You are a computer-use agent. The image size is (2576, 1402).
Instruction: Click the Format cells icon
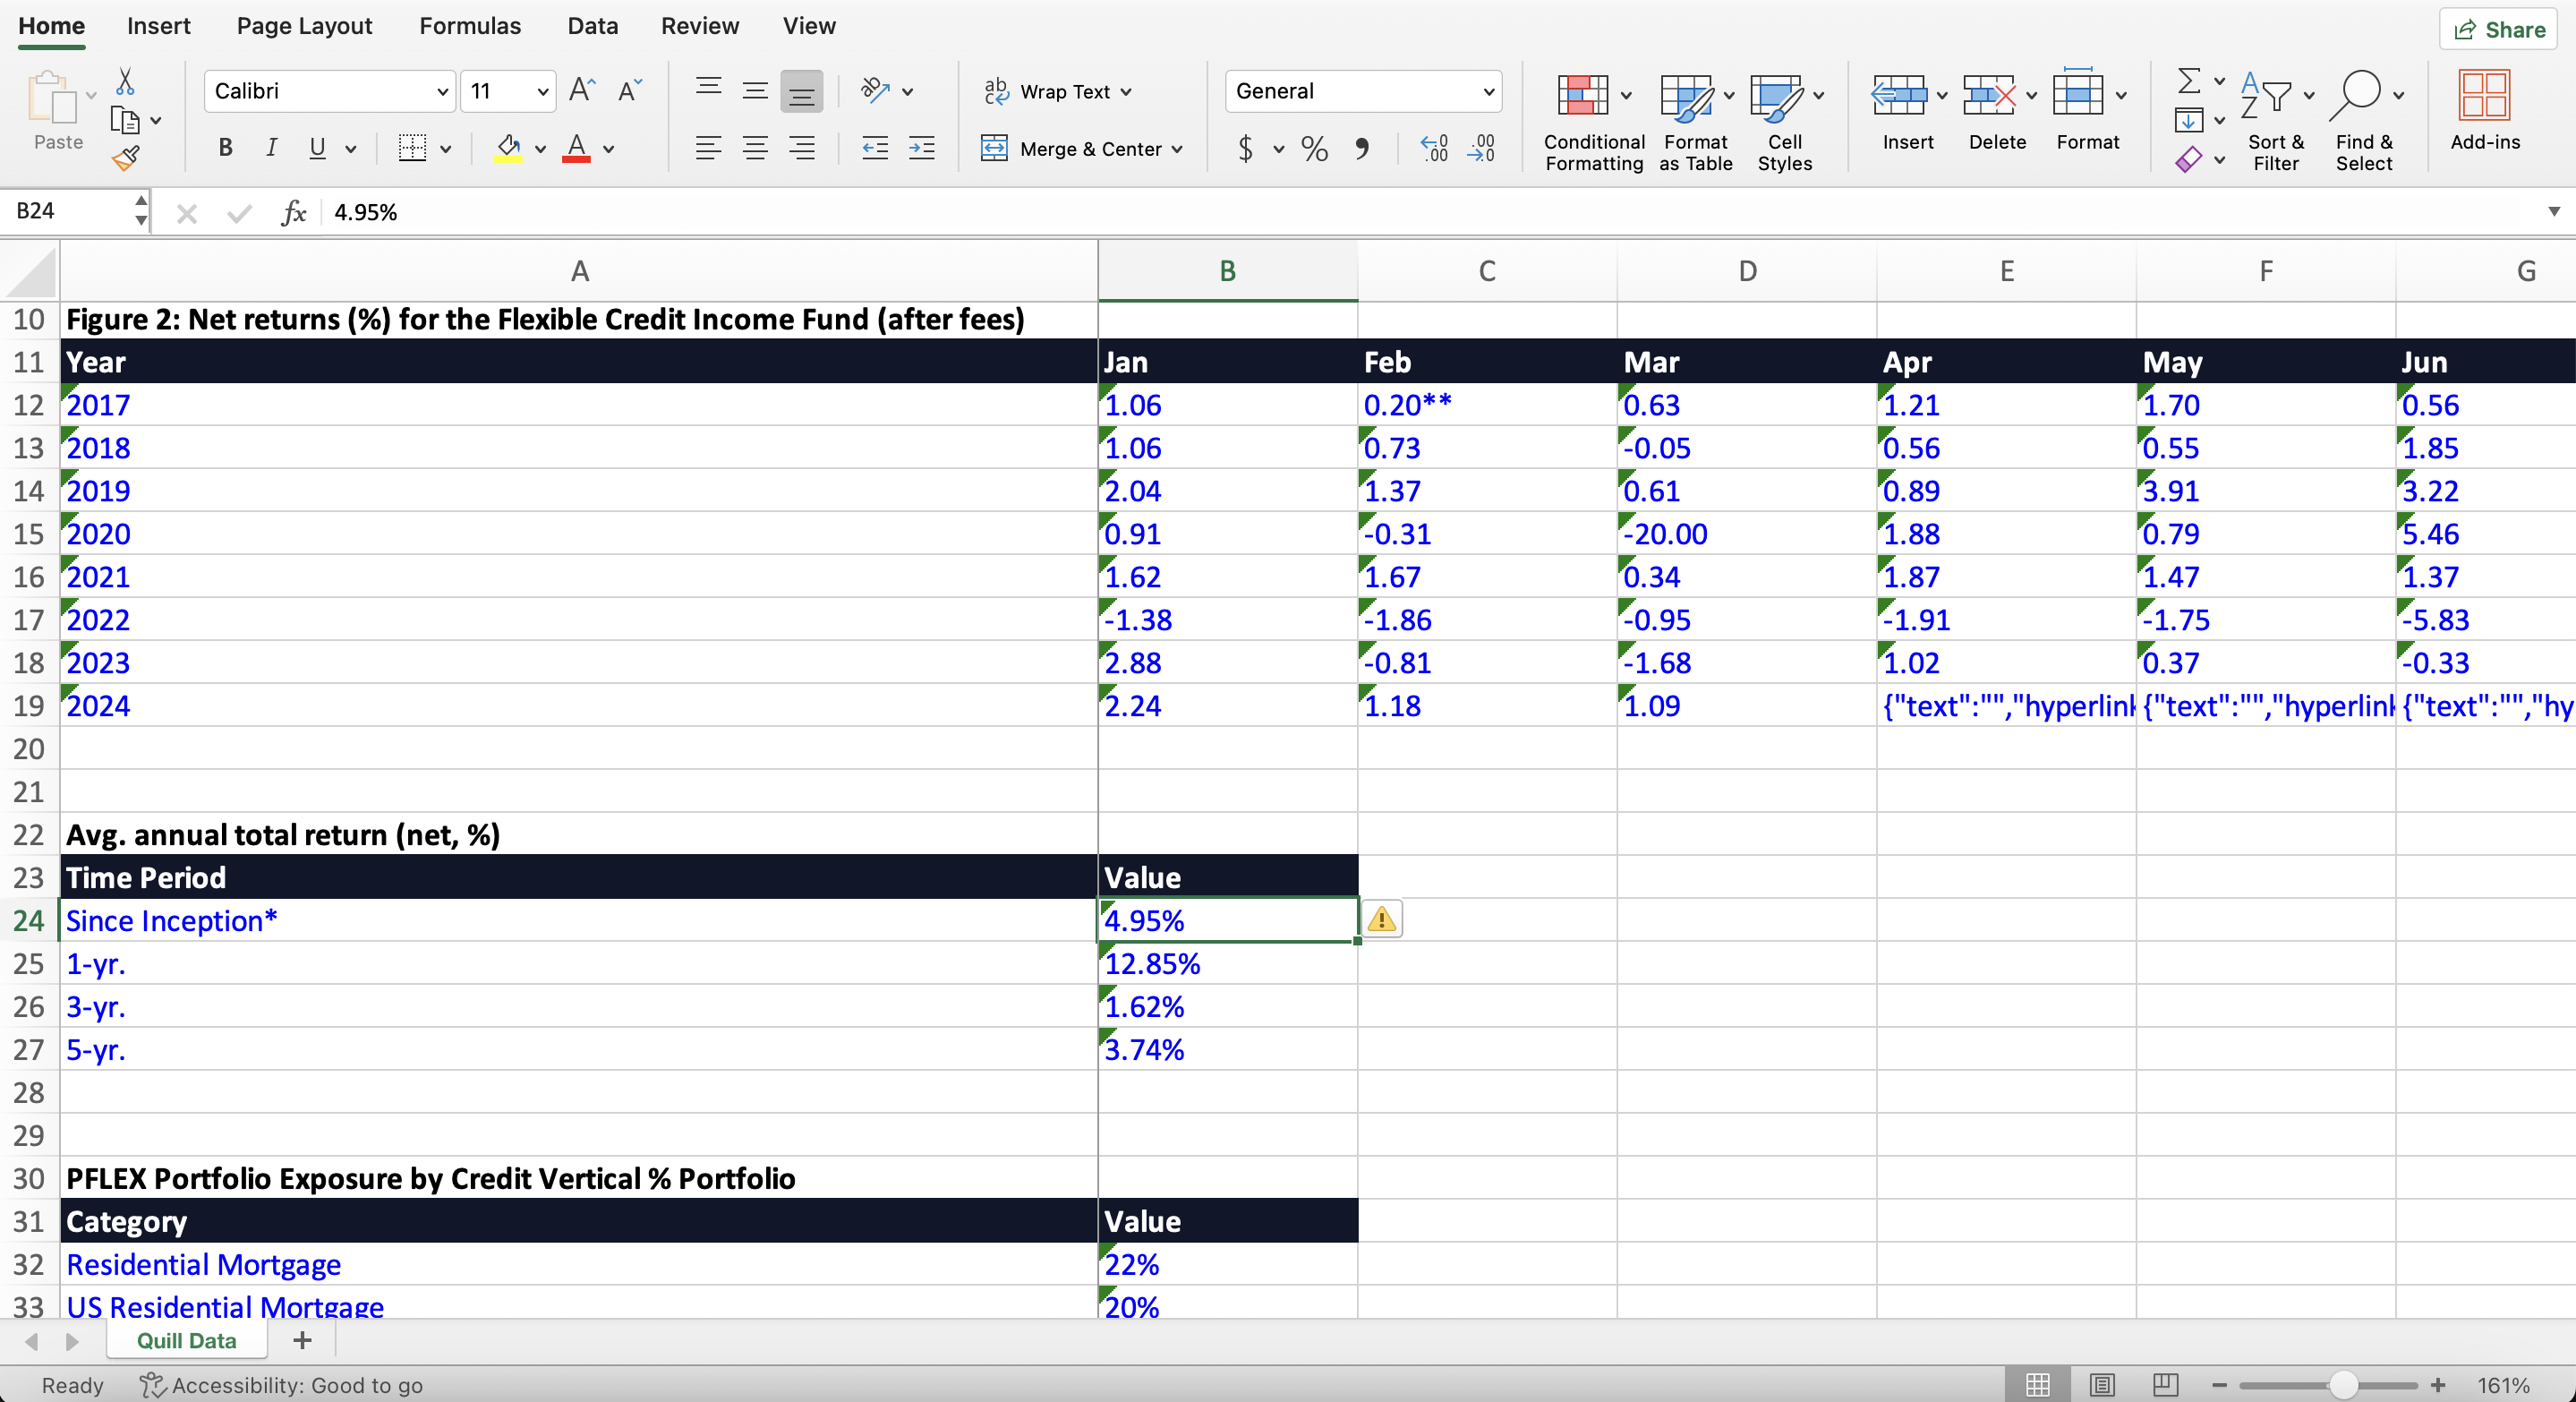(x=2077, y=94)
